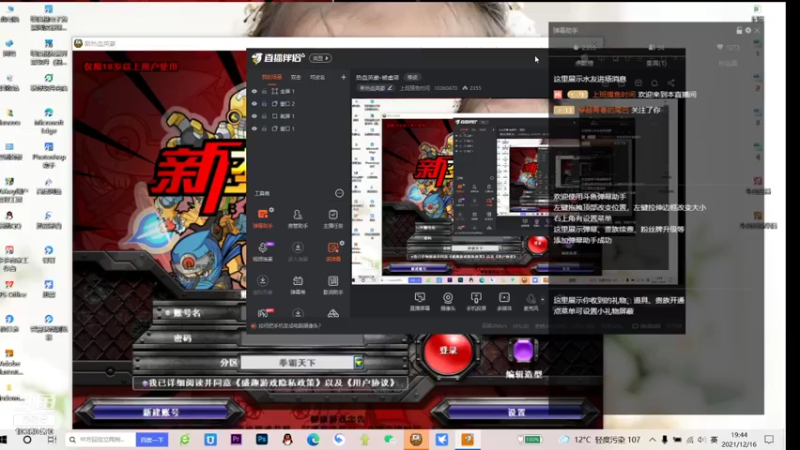Click the pill button next to 直播伴侣 logo

tap(320, 58)
